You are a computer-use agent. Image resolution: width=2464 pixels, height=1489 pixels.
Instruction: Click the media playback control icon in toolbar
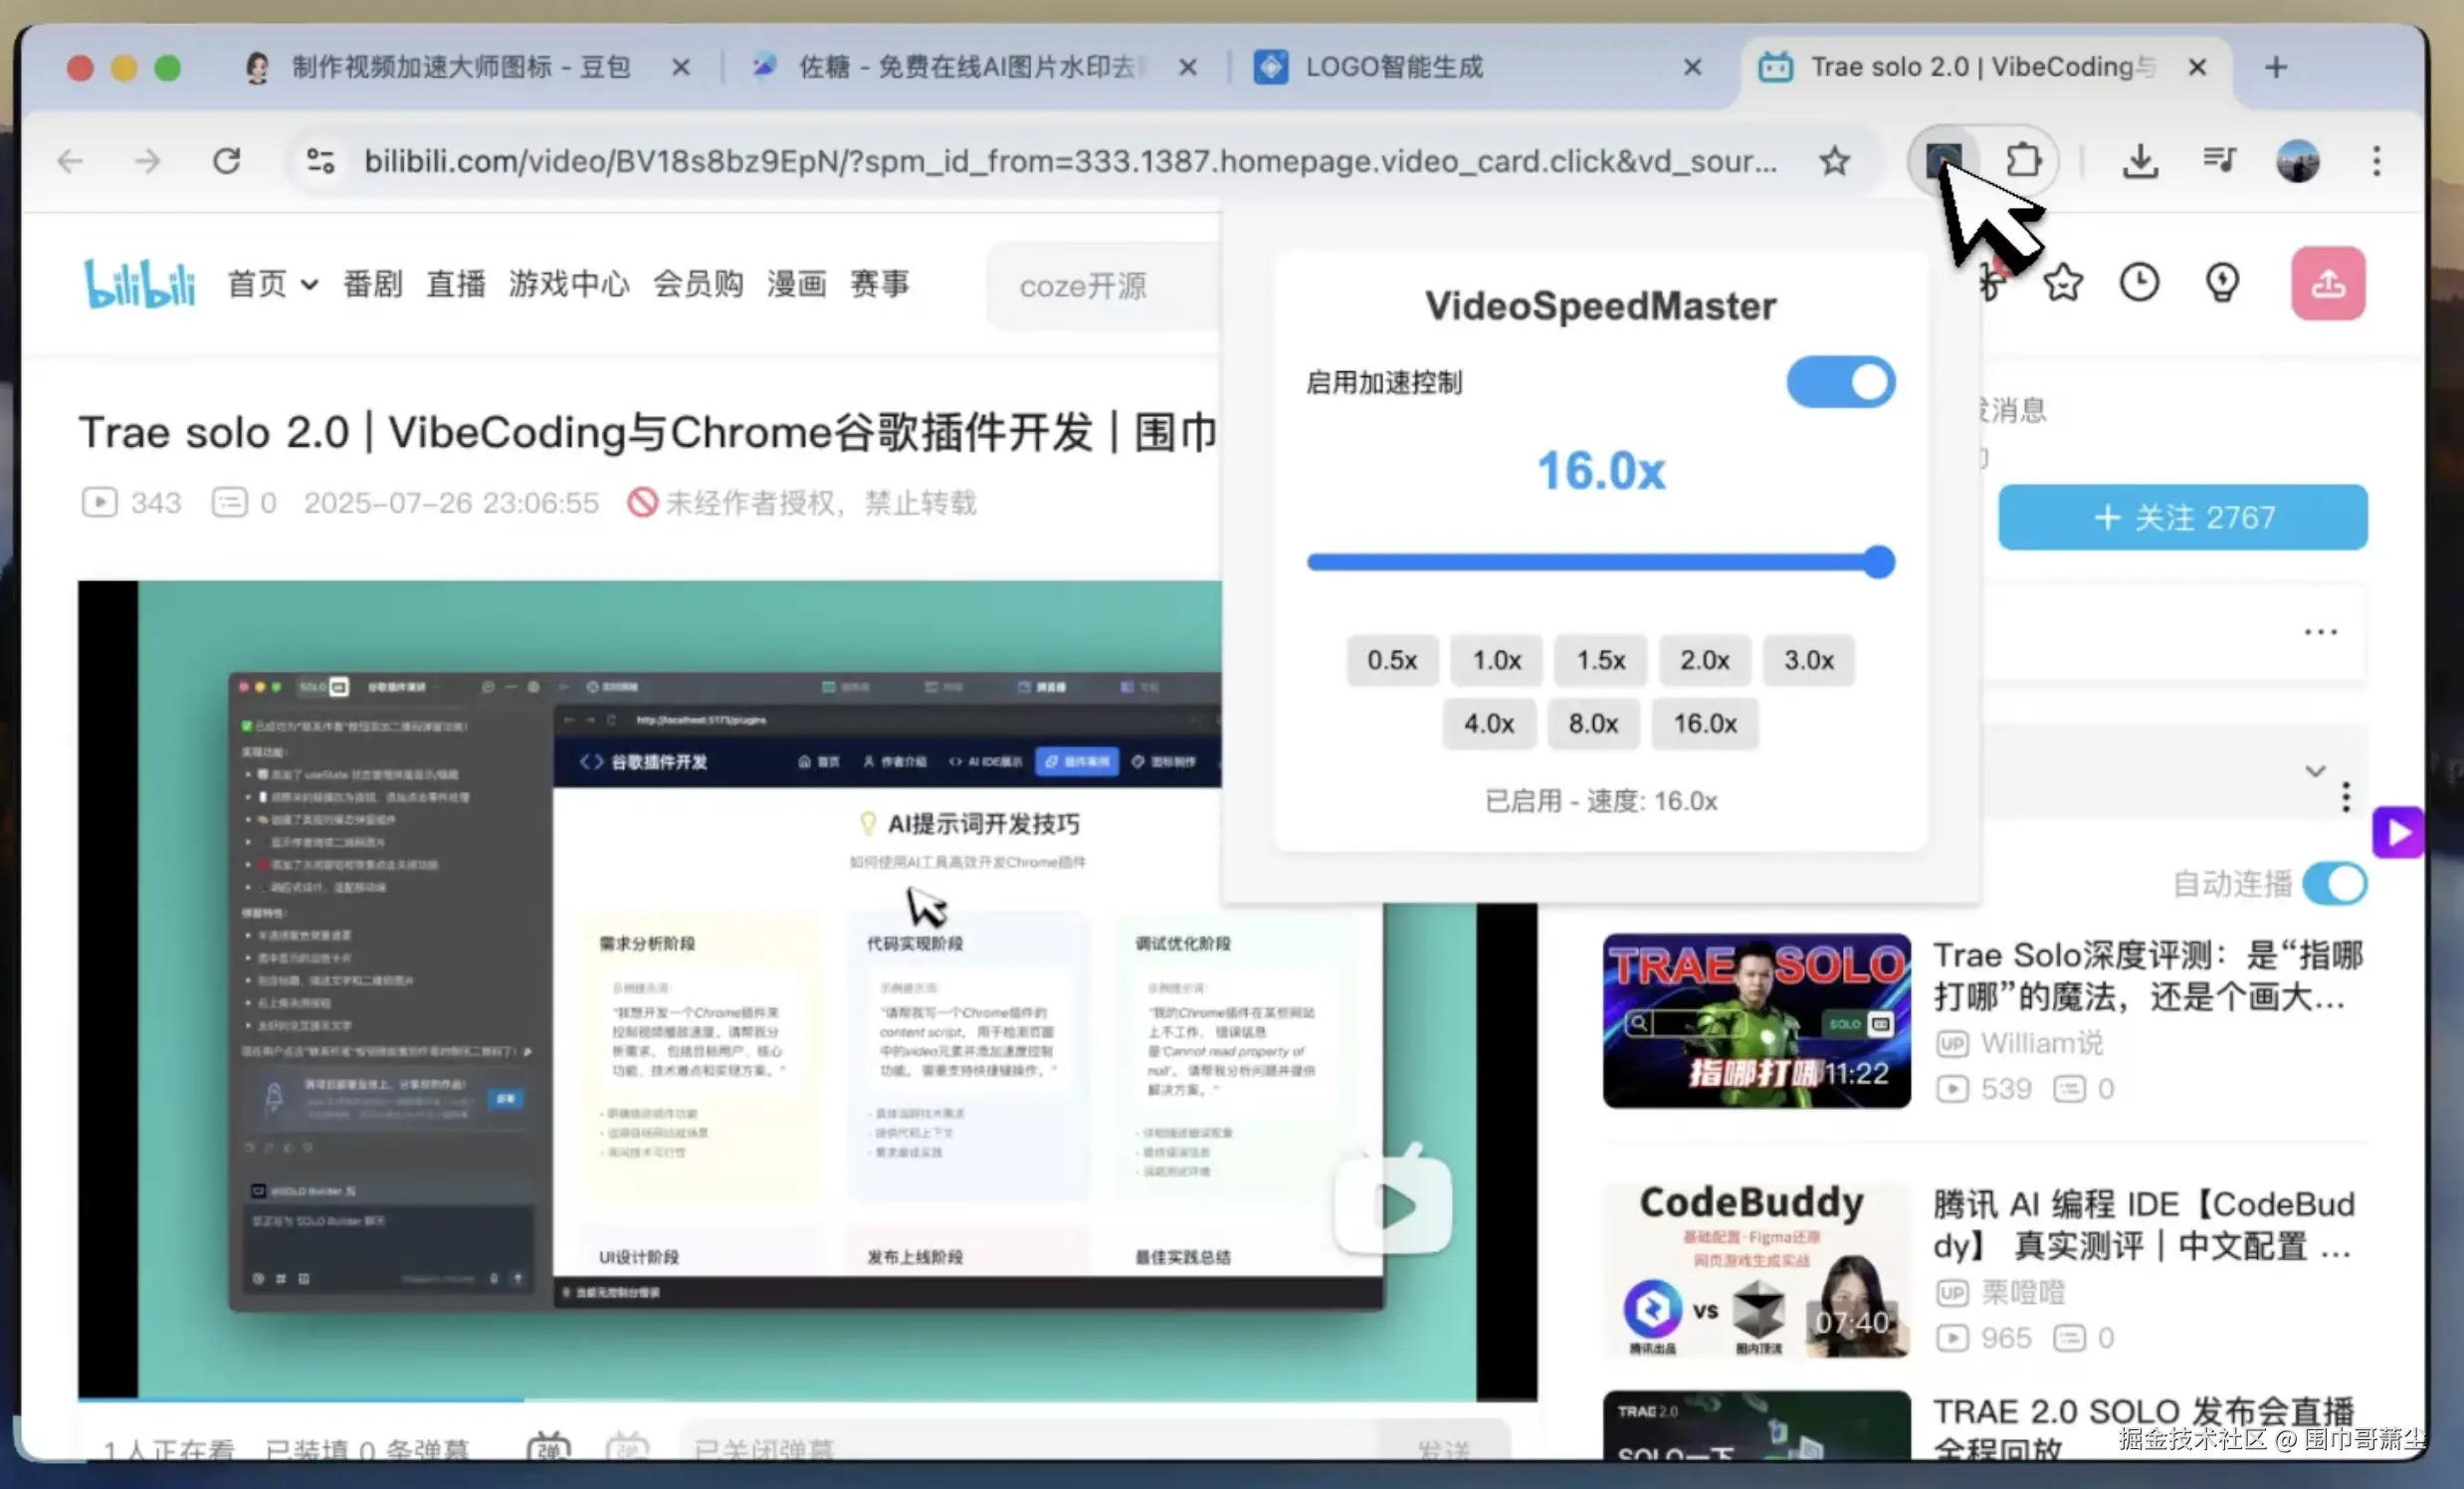click(x=2219, y=160)
